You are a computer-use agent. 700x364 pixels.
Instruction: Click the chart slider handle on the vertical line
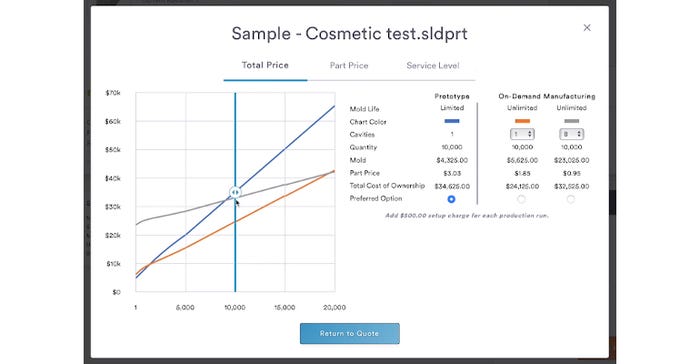pyautogui.click(x=235, y=192)
